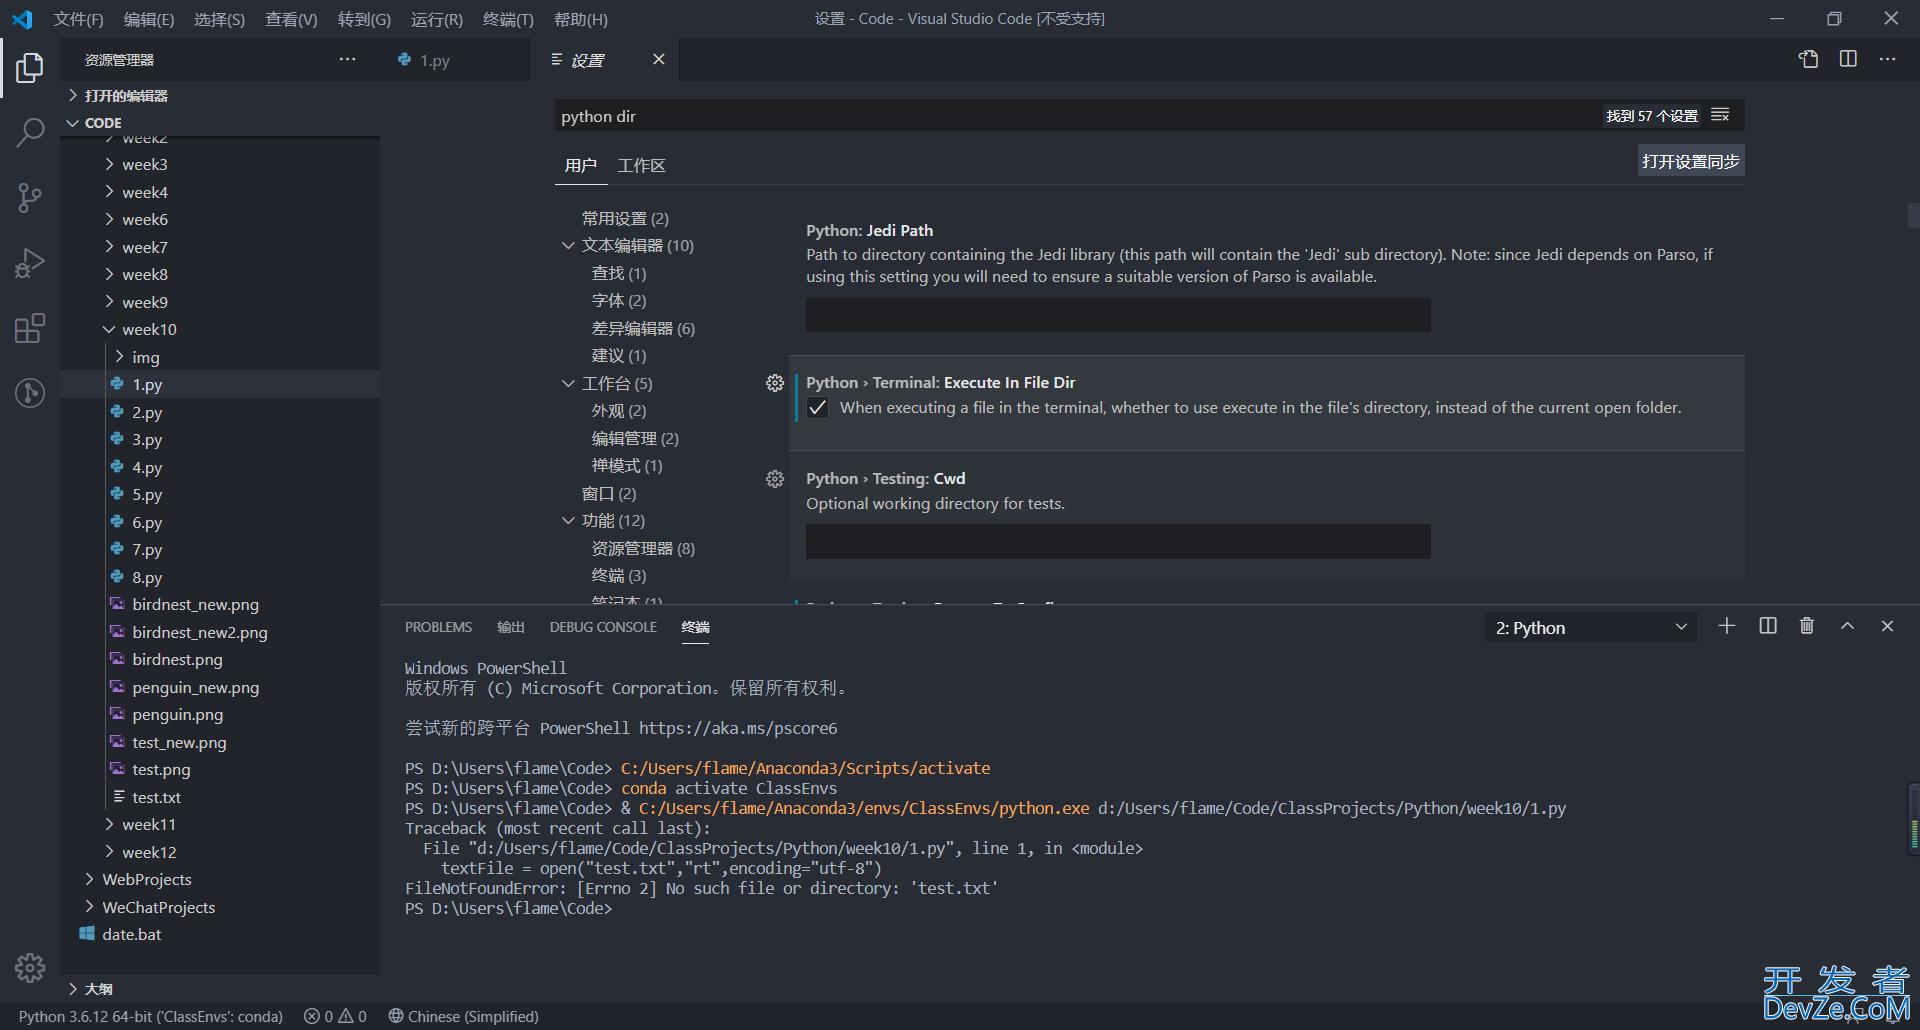Switch to the PROBLEMS panel tab
The image size is (1920, 1030).
tap(438, 627)
